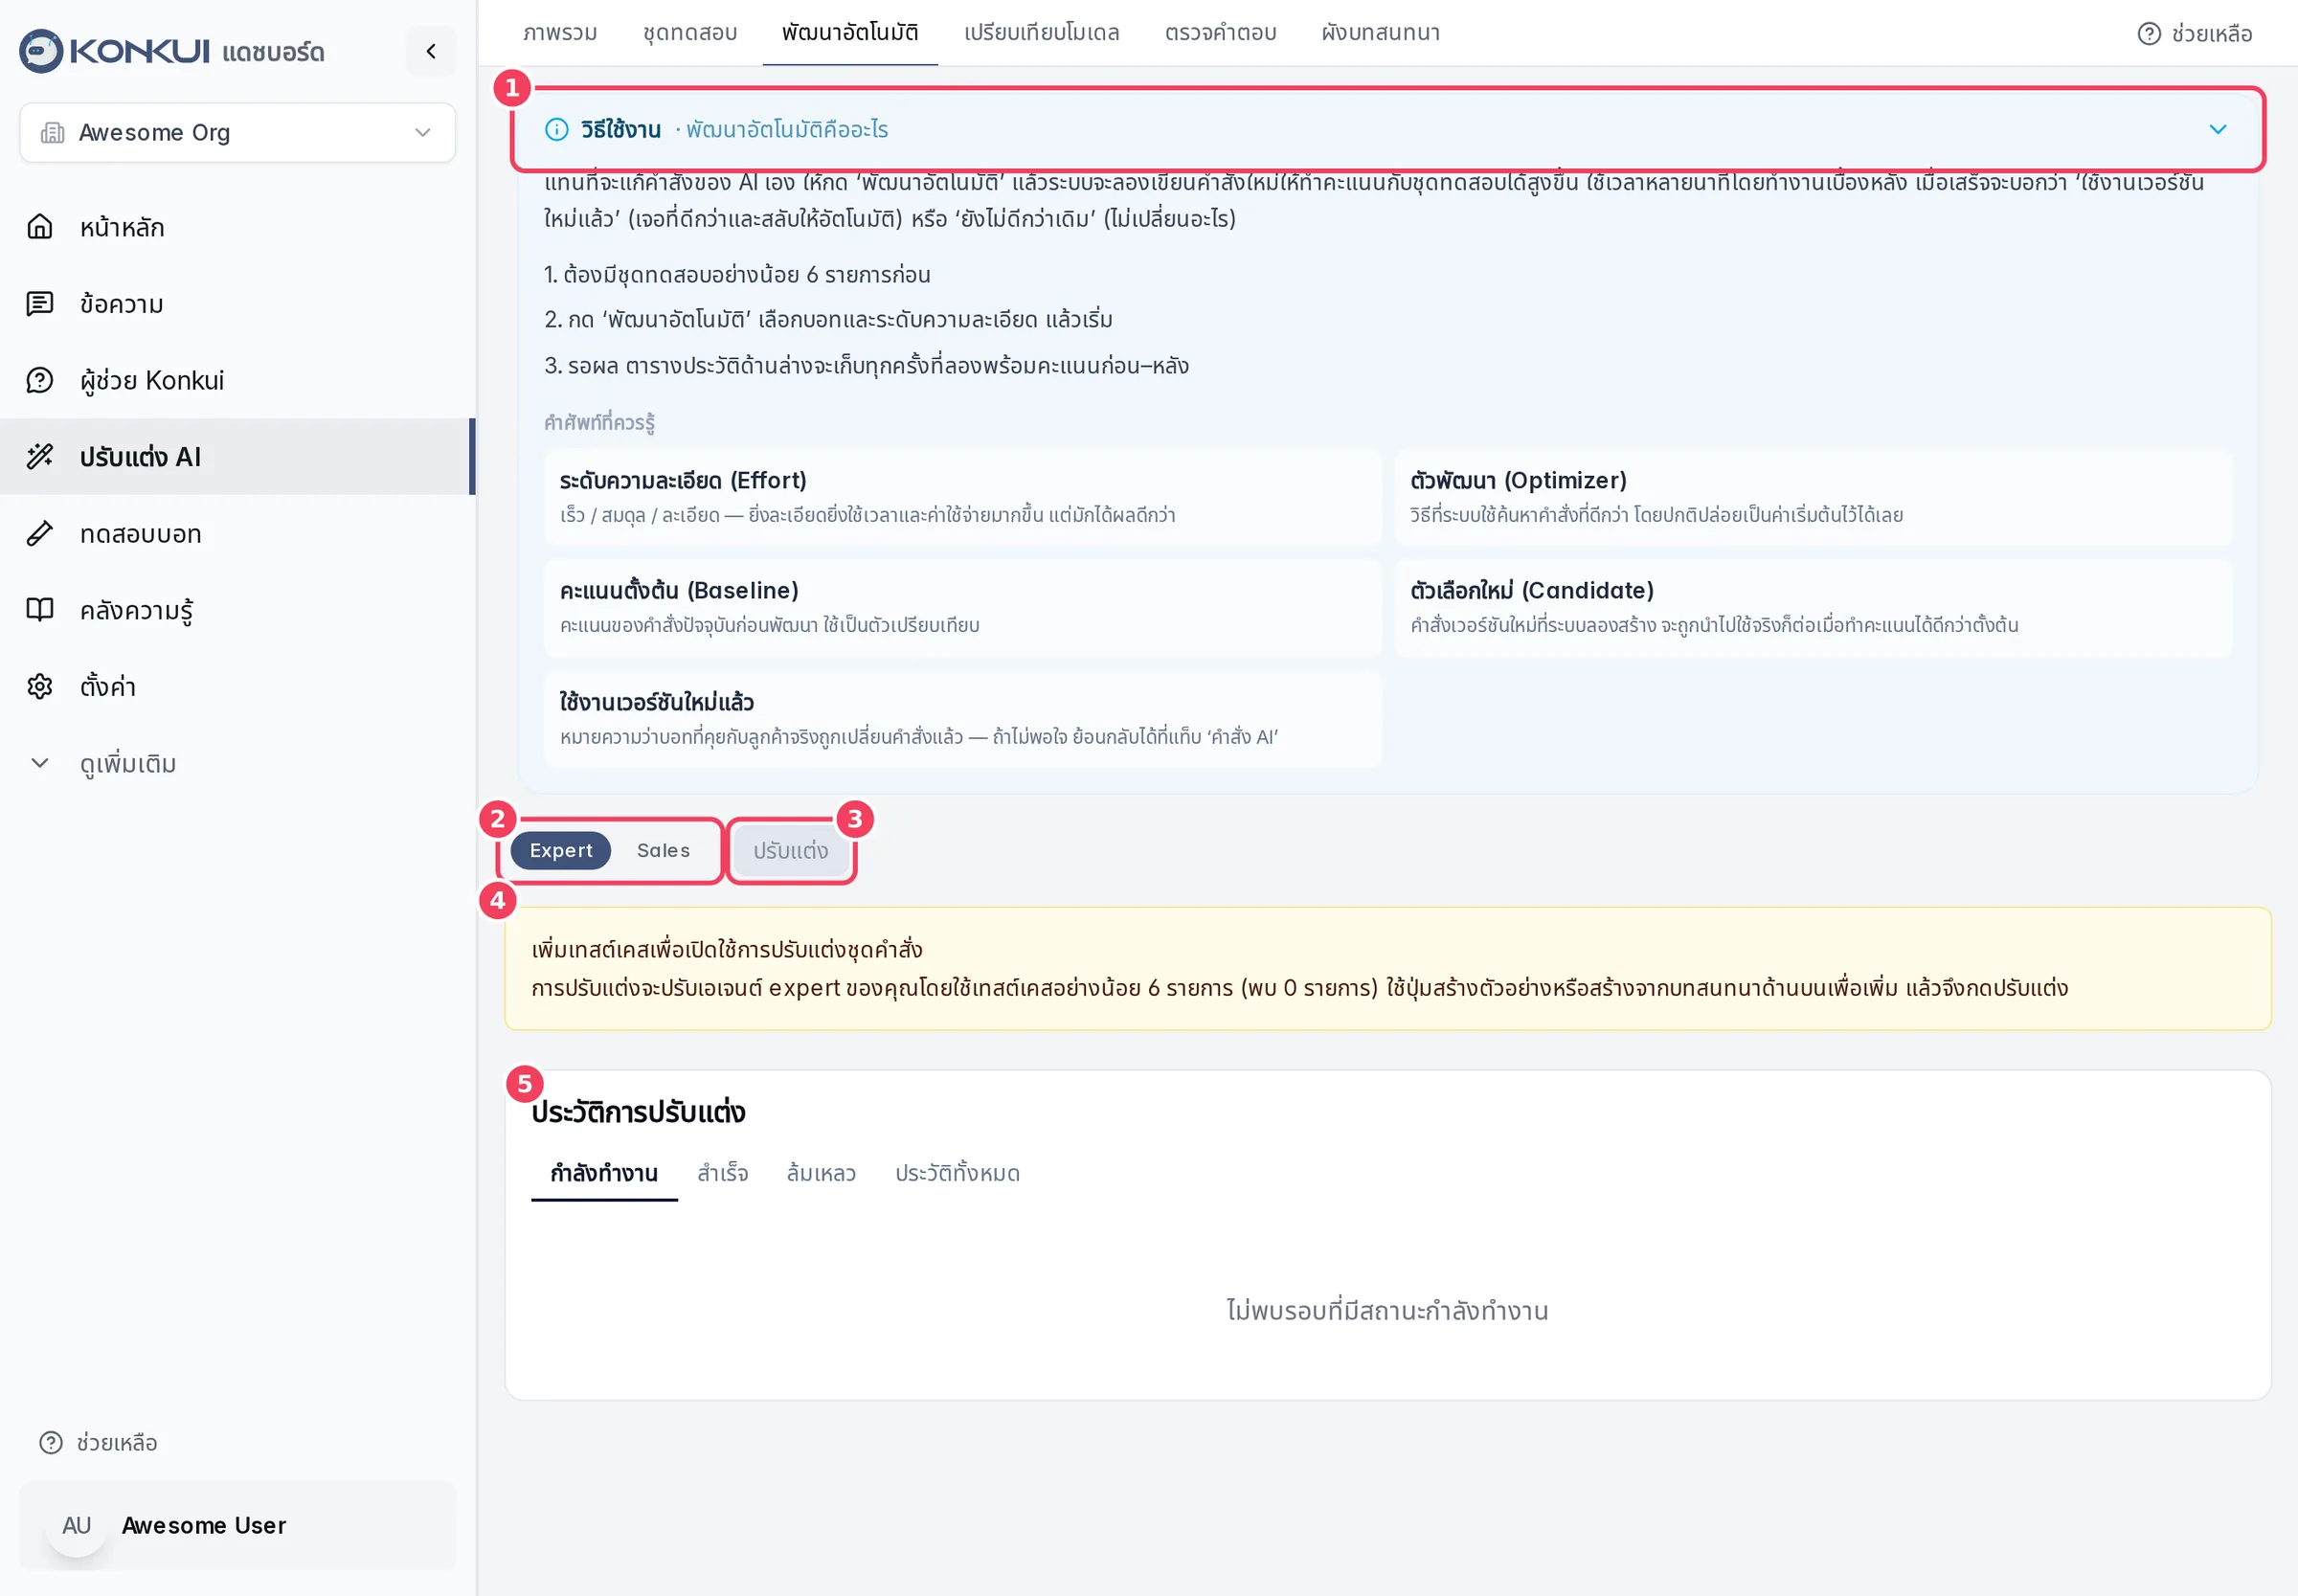Click the gear icon beside ตั้งค่า
The image size is (2298, 1596).
click(40, 687)
